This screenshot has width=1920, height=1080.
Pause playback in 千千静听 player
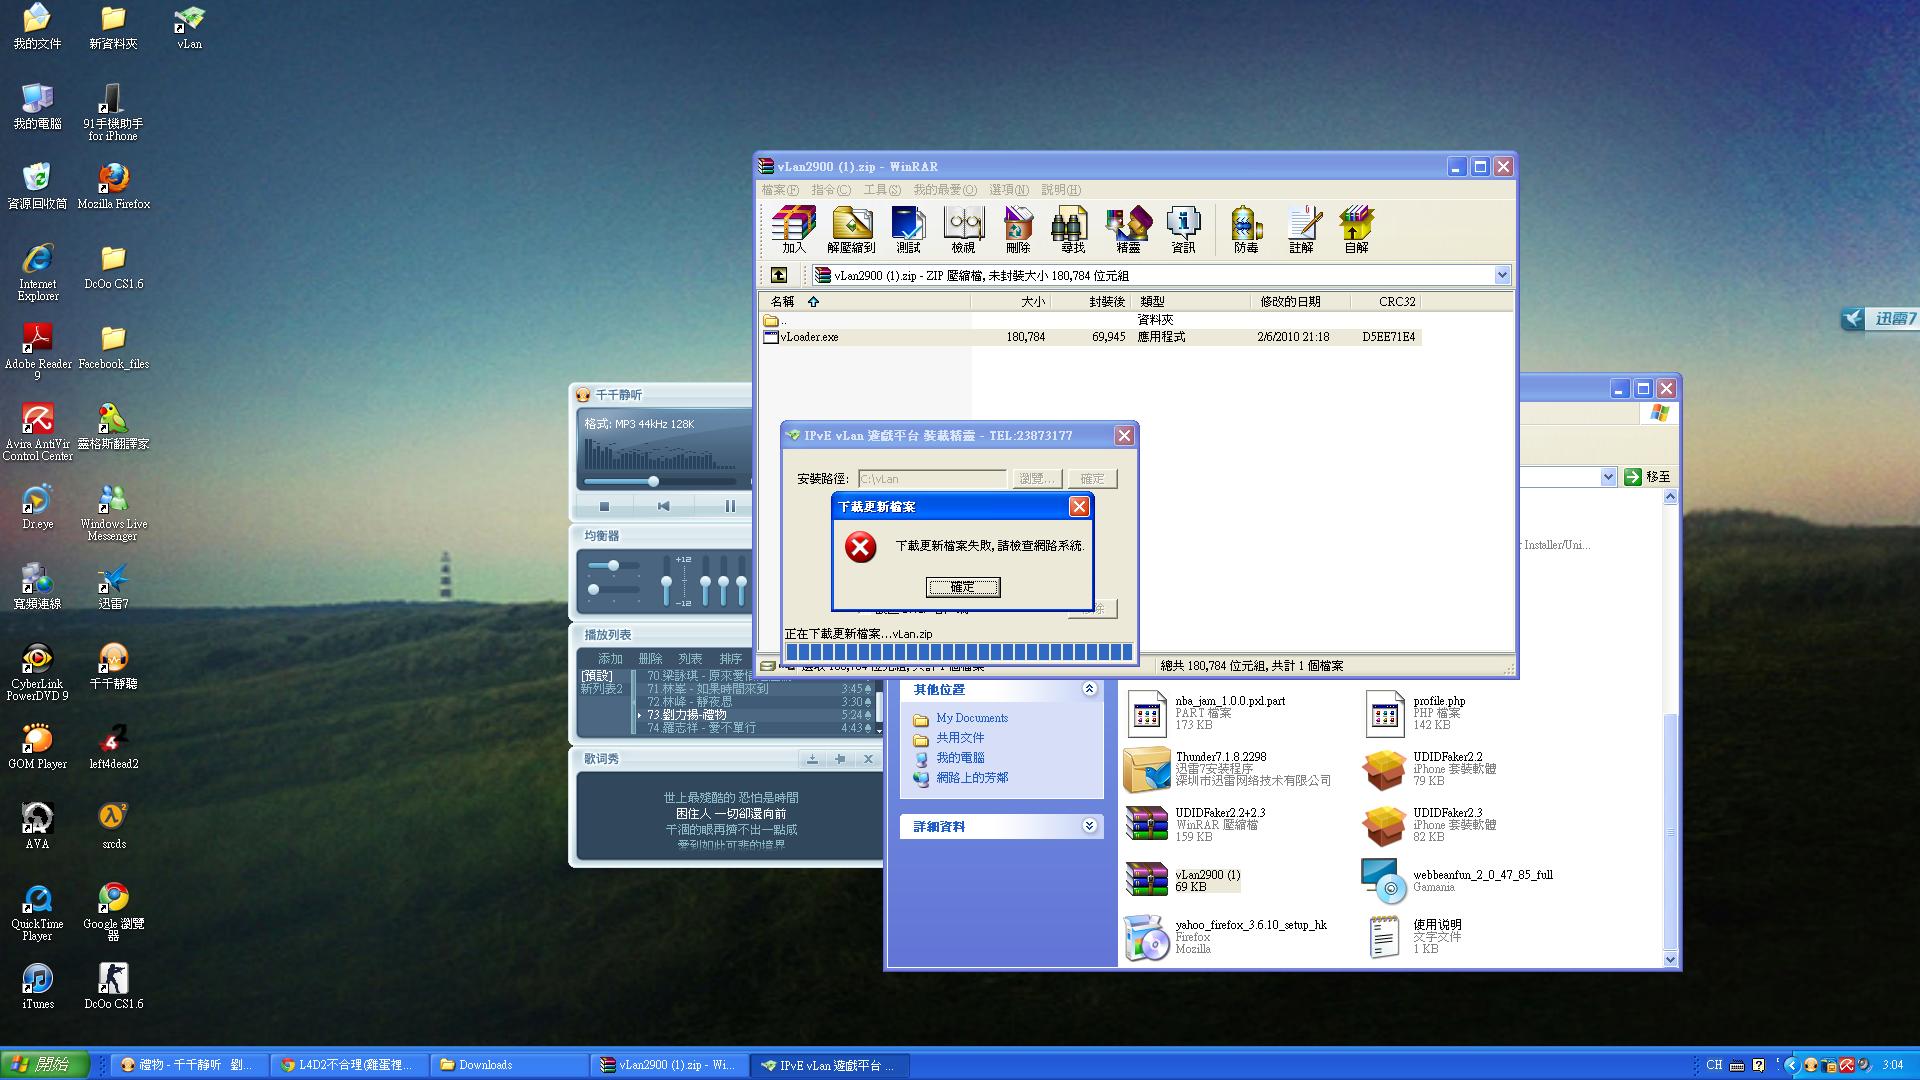tap(729, 506)
